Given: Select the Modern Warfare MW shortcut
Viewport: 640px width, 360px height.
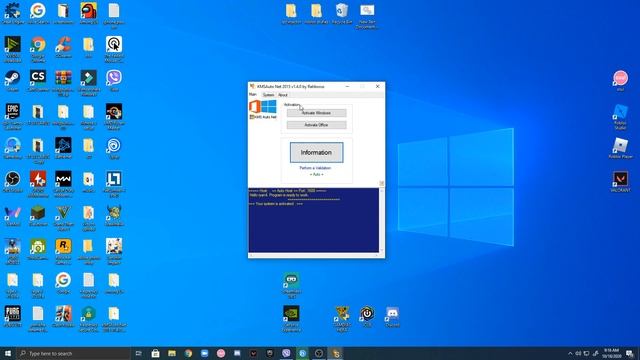Looking at the screenshot, I should [x=63, y=184].
